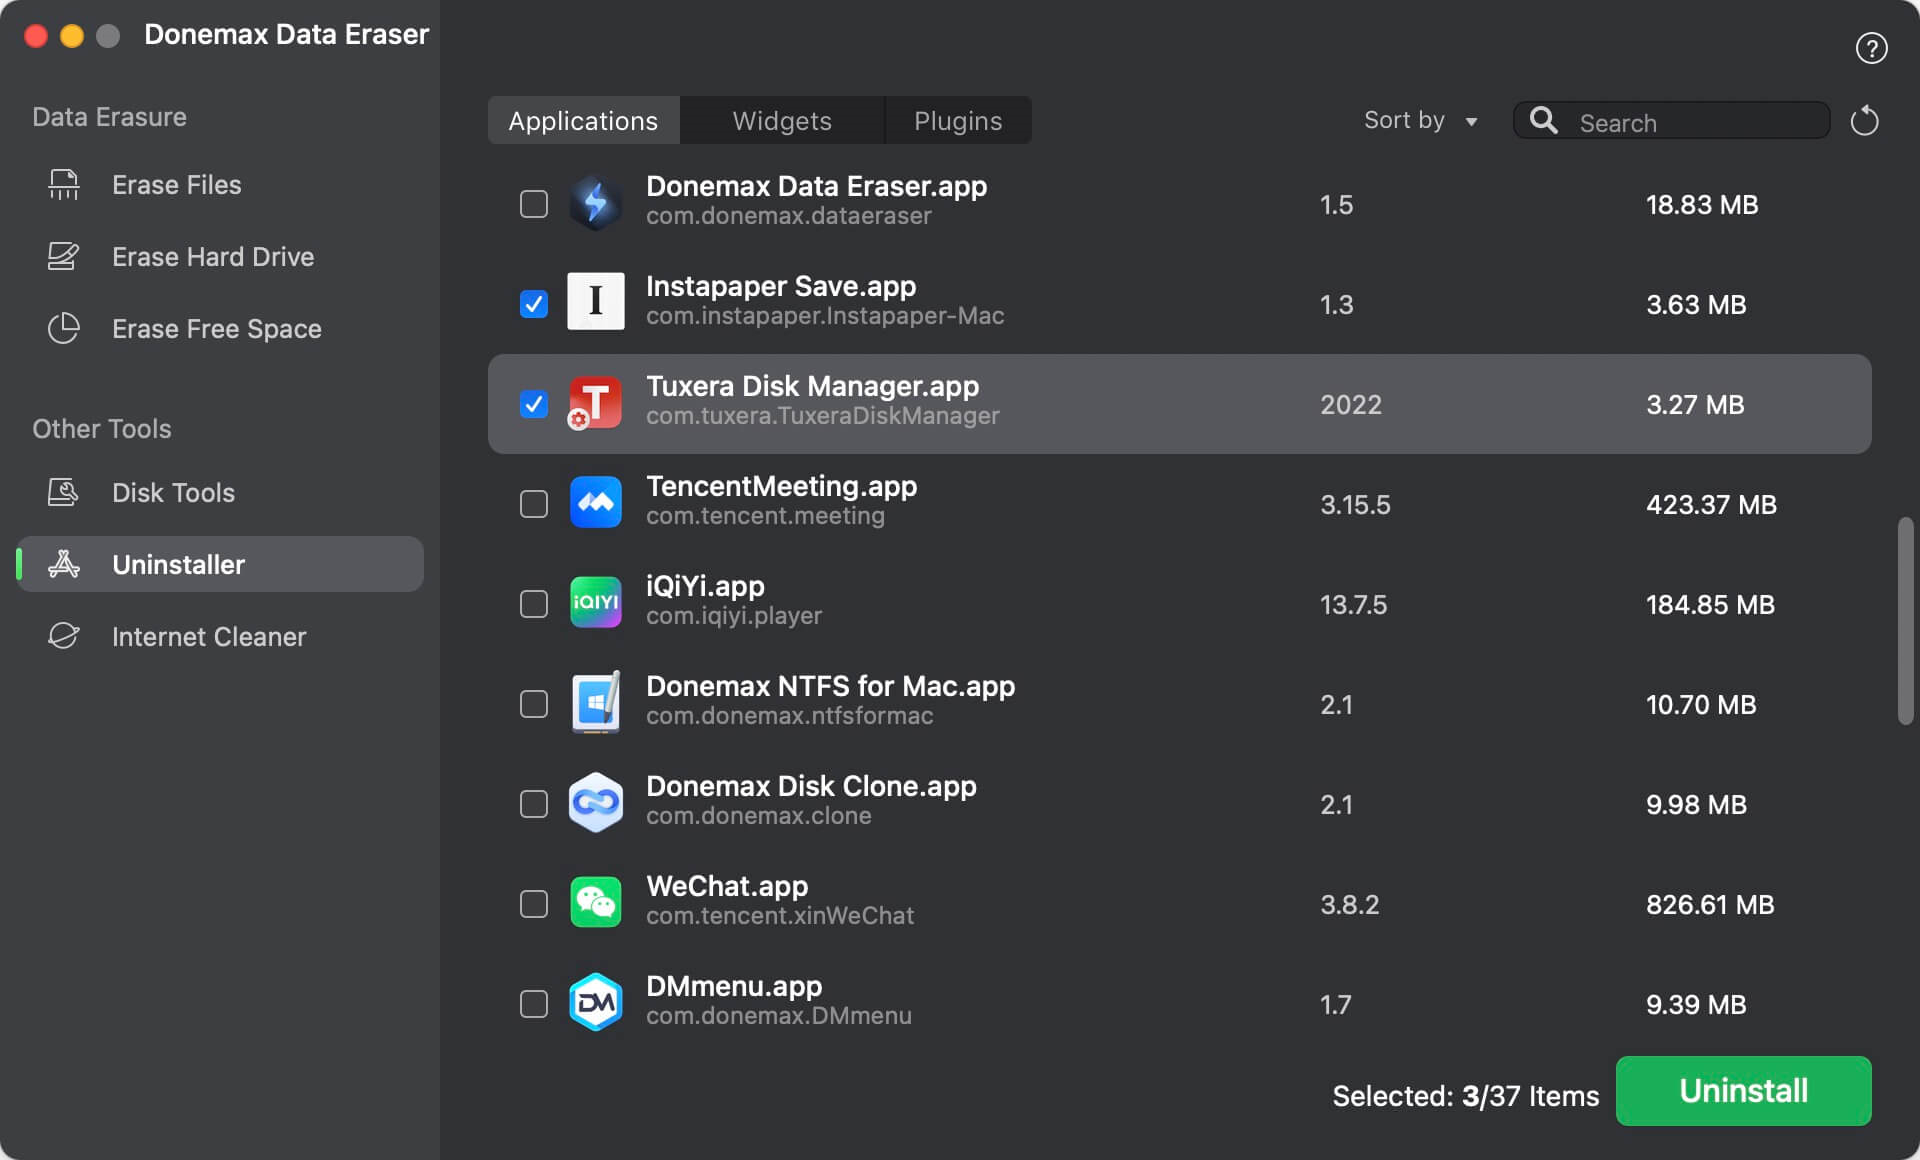Click version 3.15.5 of TencentMeeting
The height and width of the screenshot is (1160, 1920).
(x=1355, y=505)
